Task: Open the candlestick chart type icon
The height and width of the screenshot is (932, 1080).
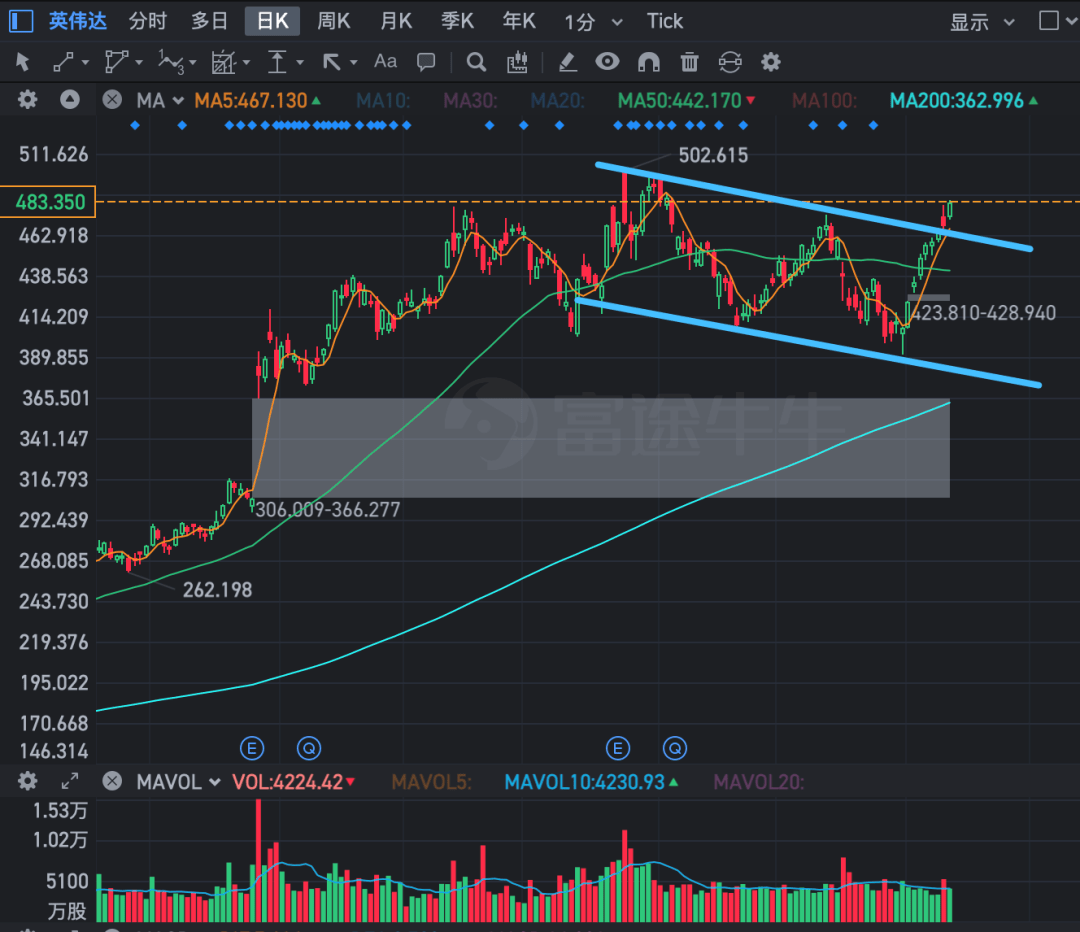Action: 517,62
